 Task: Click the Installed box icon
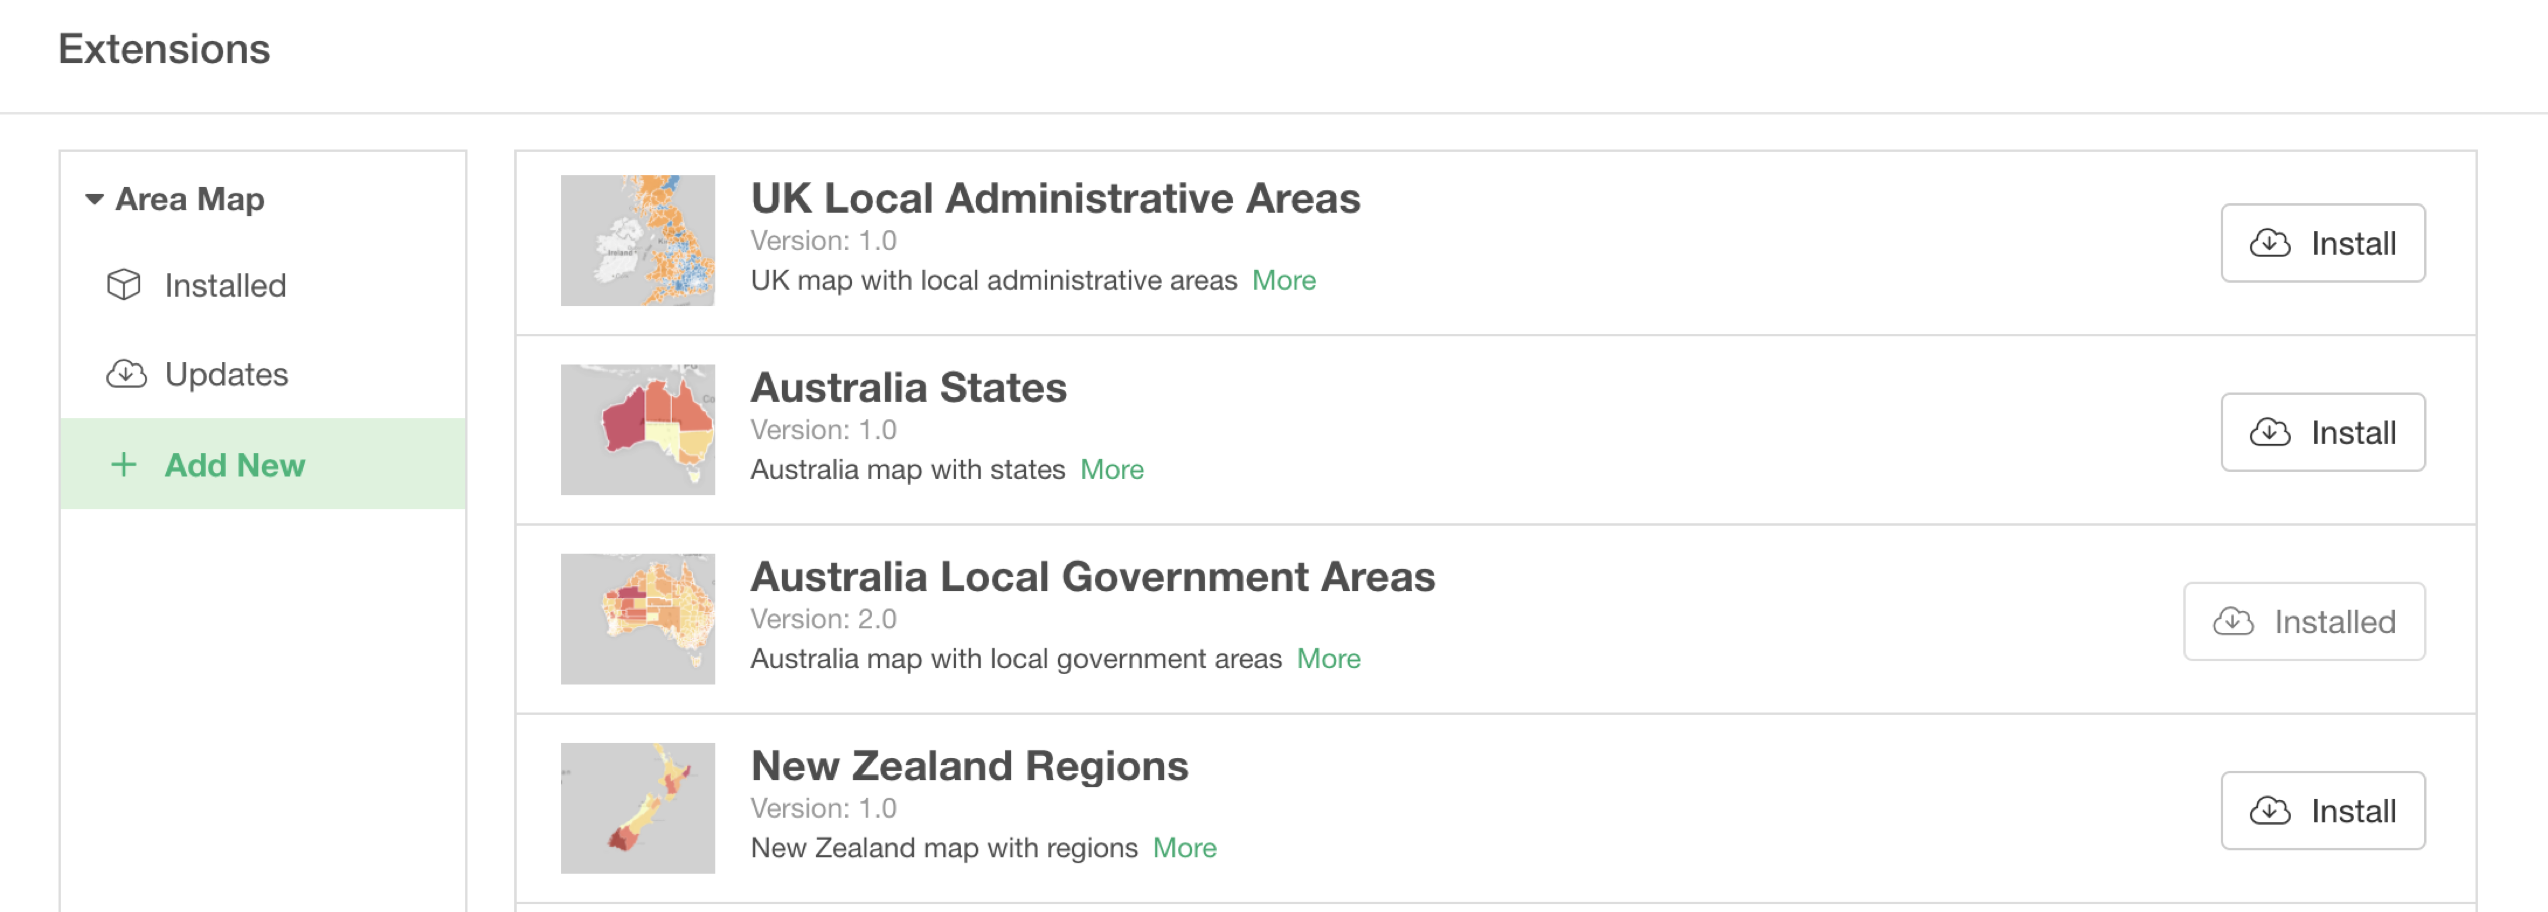pyautogui.click(x=124, y=285)
